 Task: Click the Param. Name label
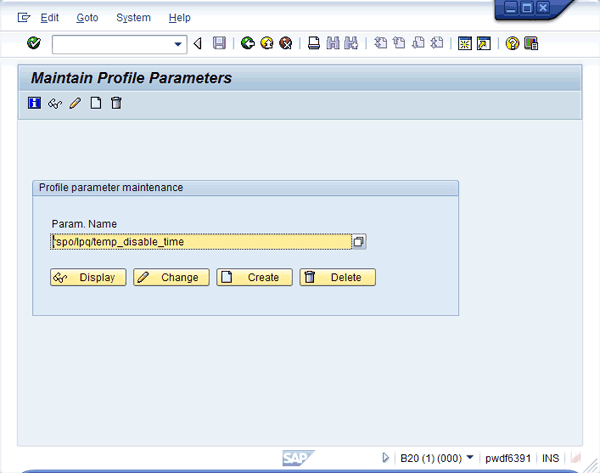pyautogui.click(x=84, y=224)
